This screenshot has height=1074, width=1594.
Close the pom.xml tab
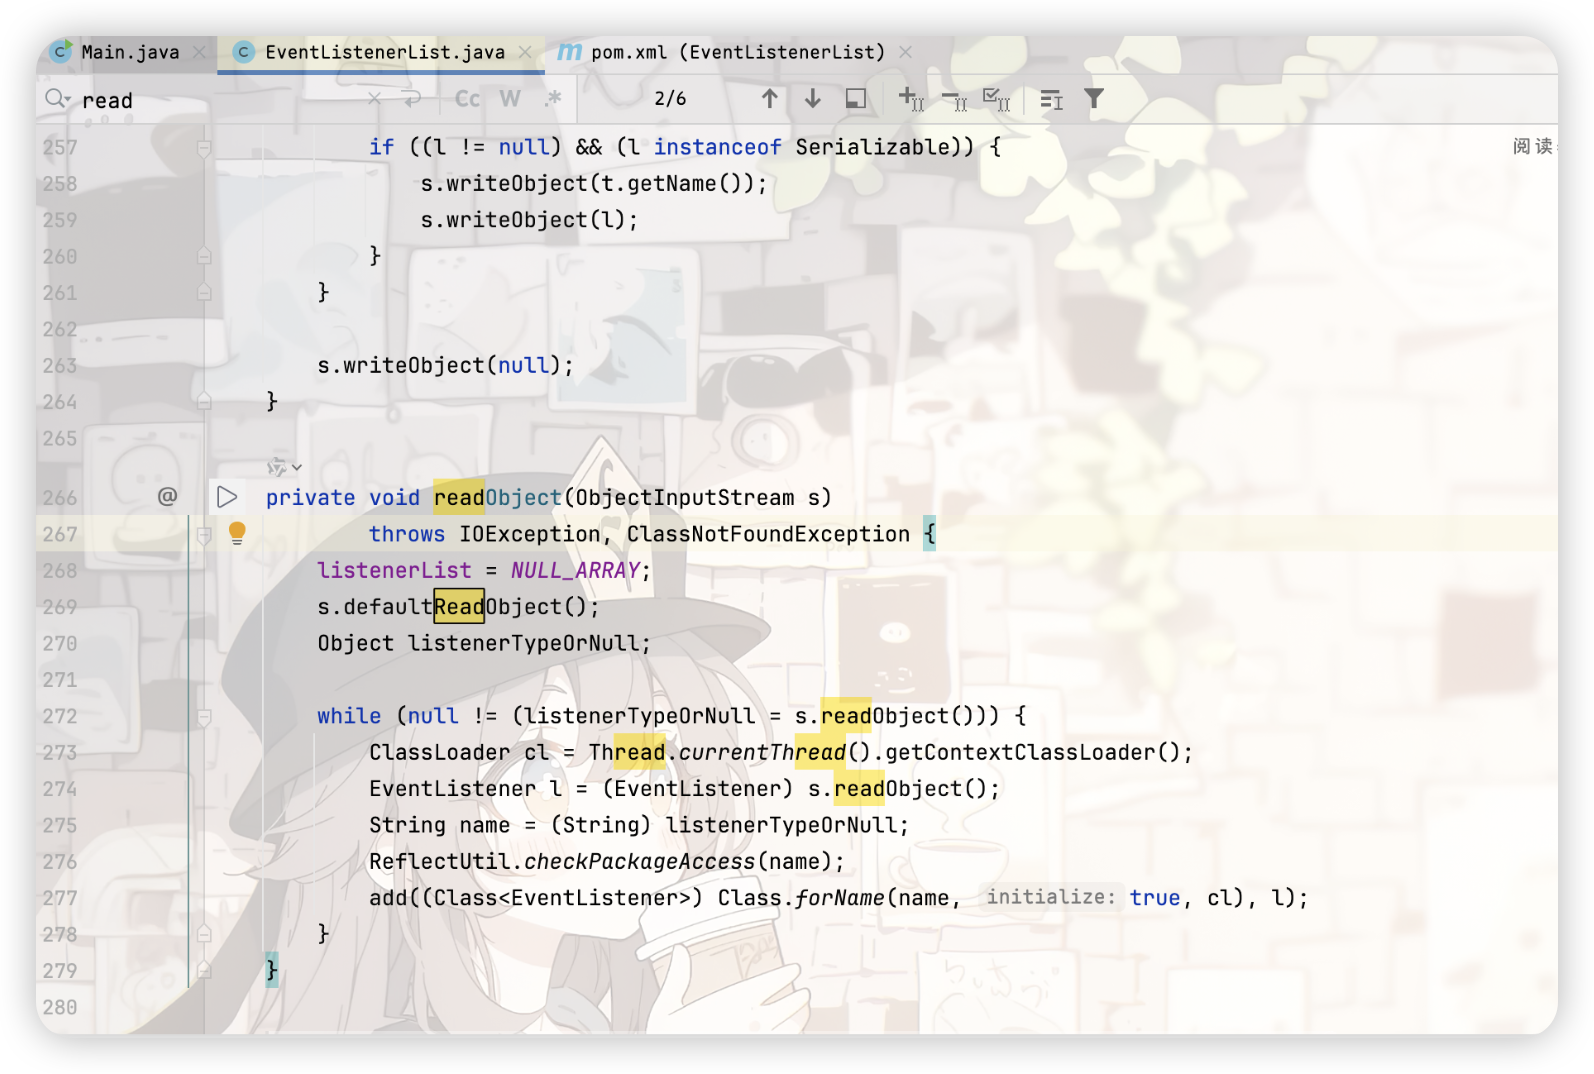[905, 52]
